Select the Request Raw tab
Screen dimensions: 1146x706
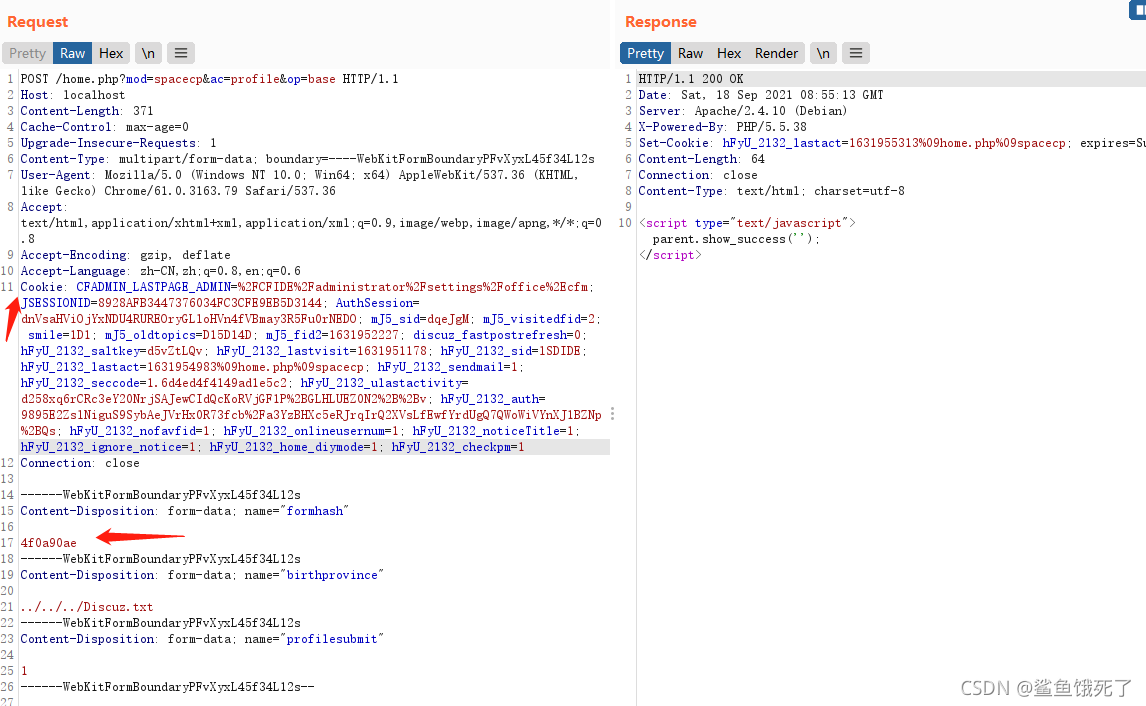click(x=72, y=53)
